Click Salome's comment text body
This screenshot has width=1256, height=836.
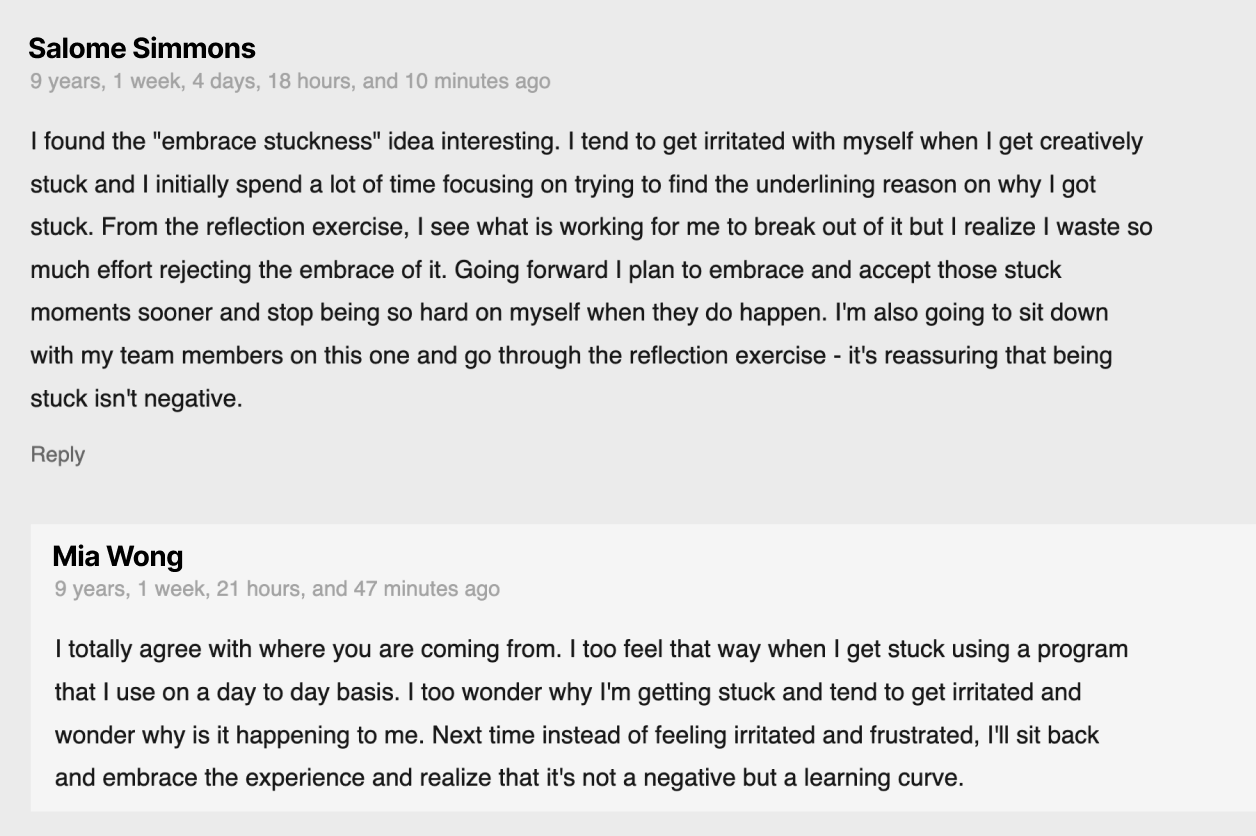[x=590, y=270]
